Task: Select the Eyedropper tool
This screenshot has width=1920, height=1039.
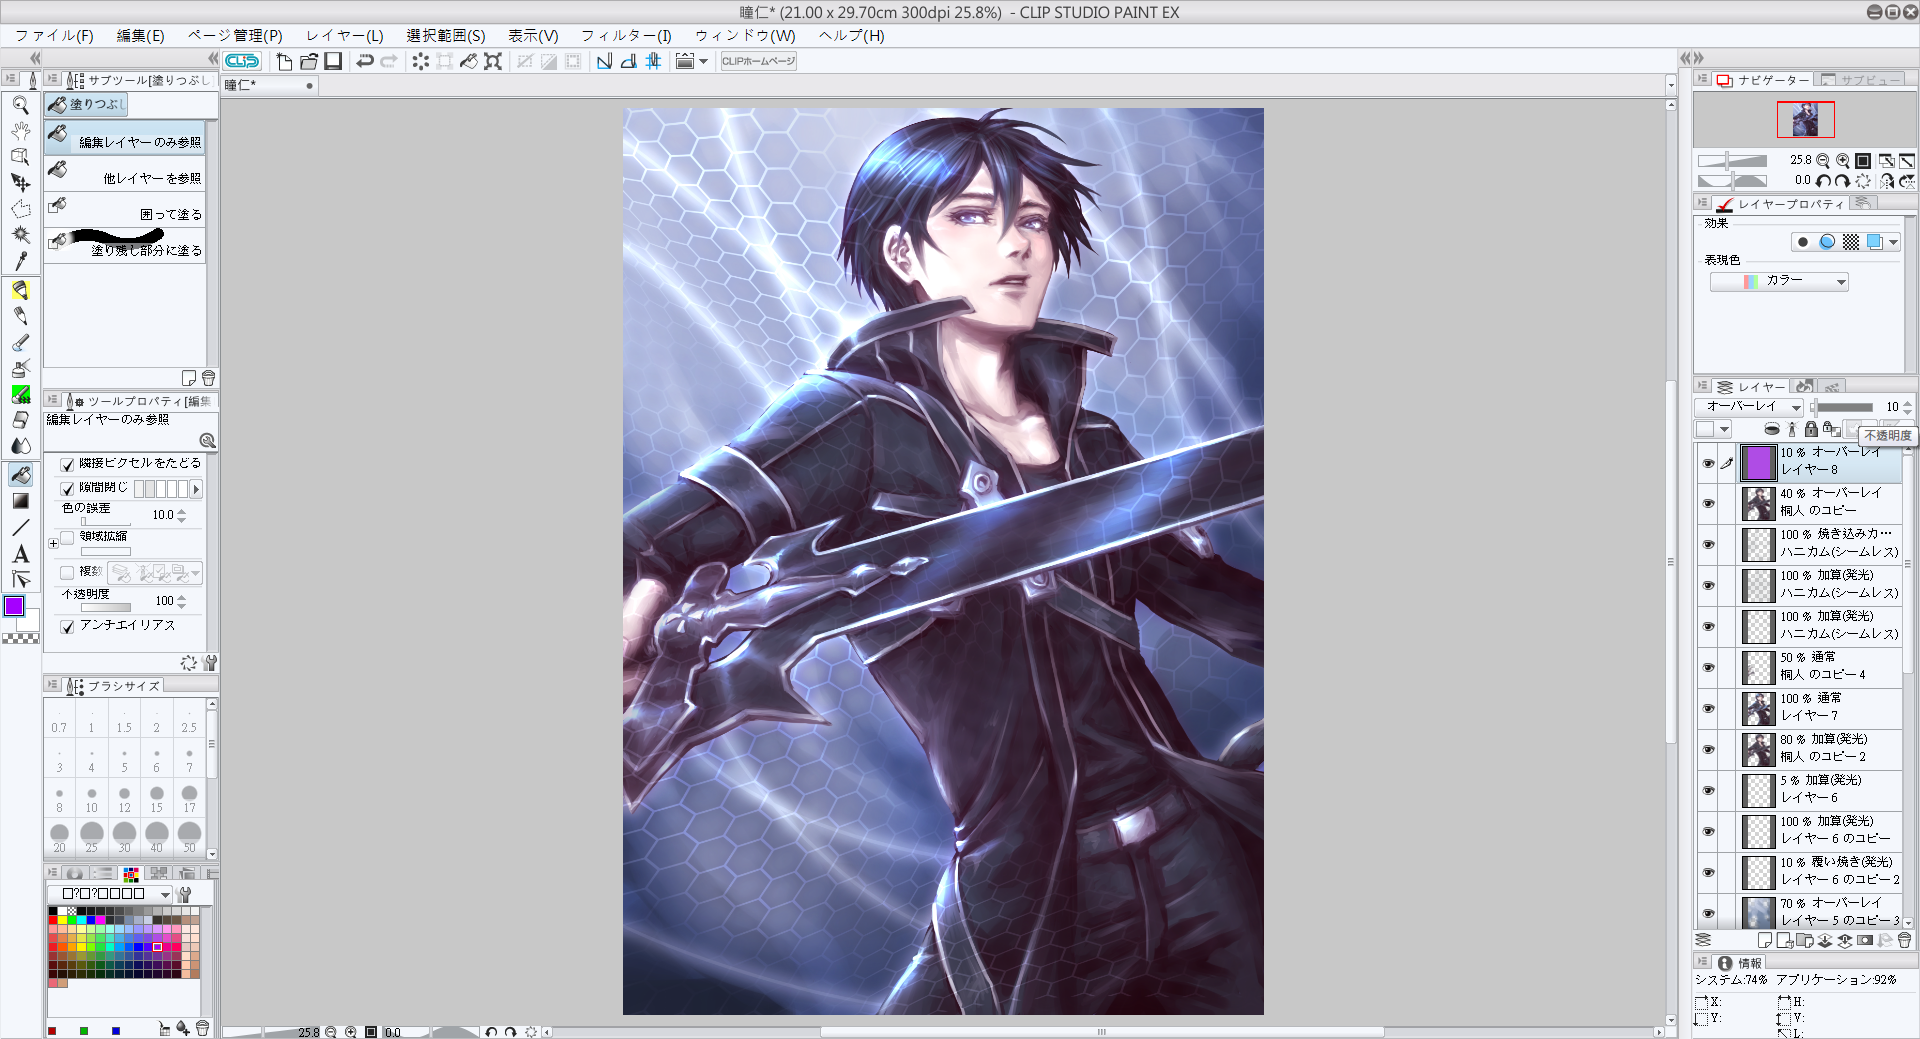Action: coord(20,261)
